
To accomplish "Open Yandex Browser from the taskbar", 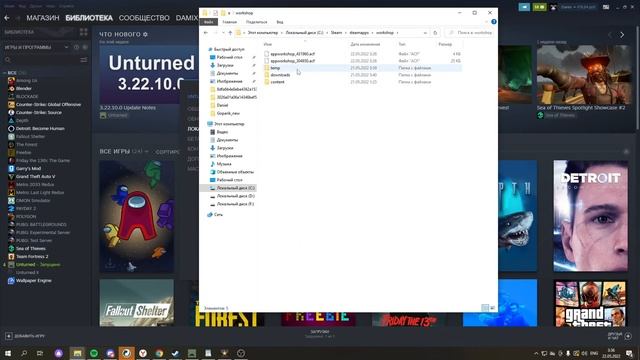I will coord(143,353).
